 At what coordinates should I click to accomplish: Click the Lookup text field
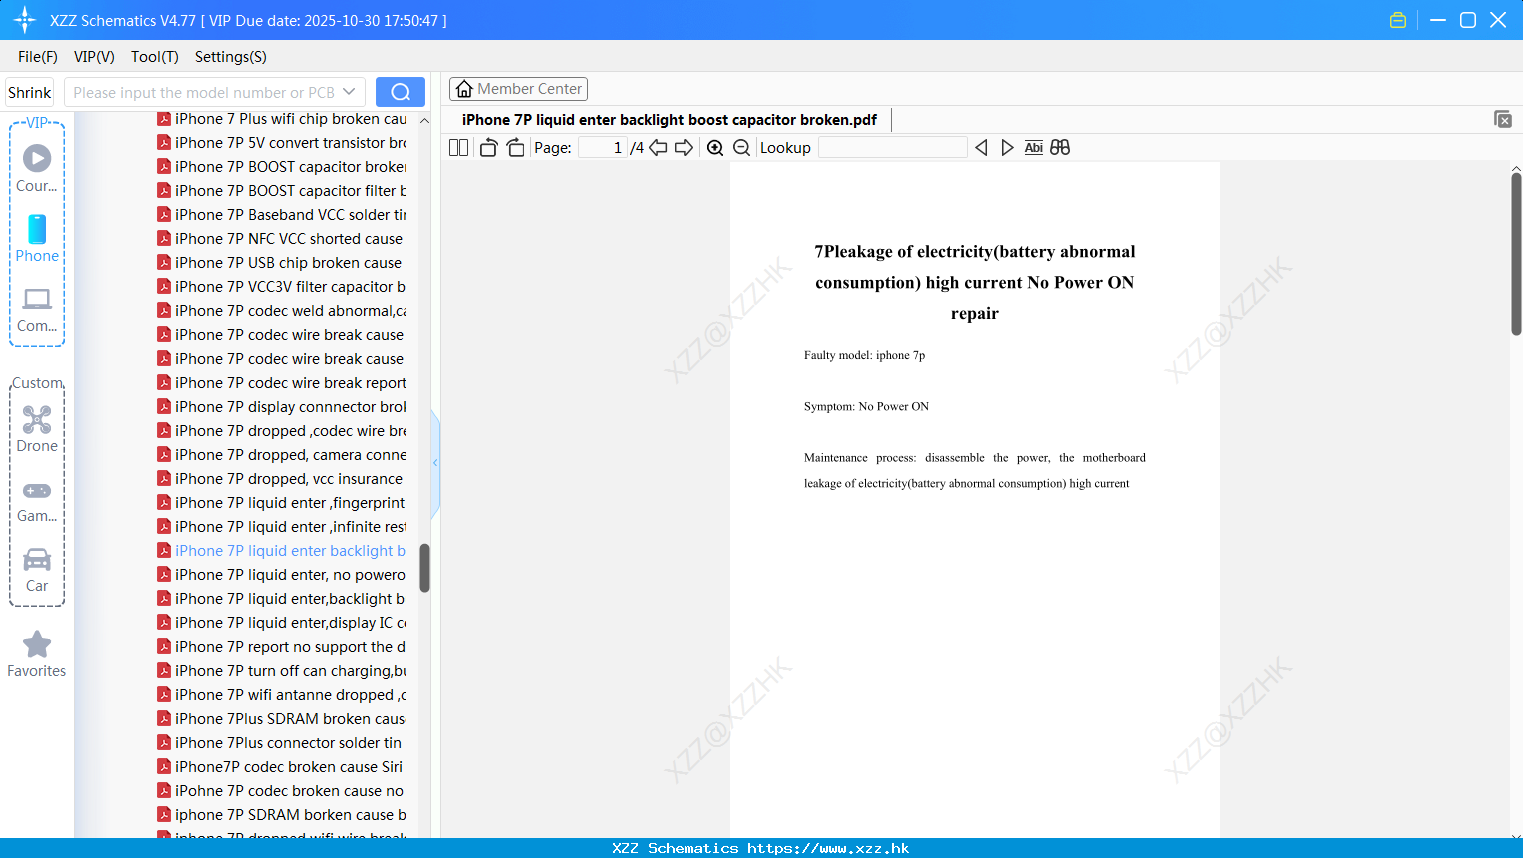tap(892, 147)
